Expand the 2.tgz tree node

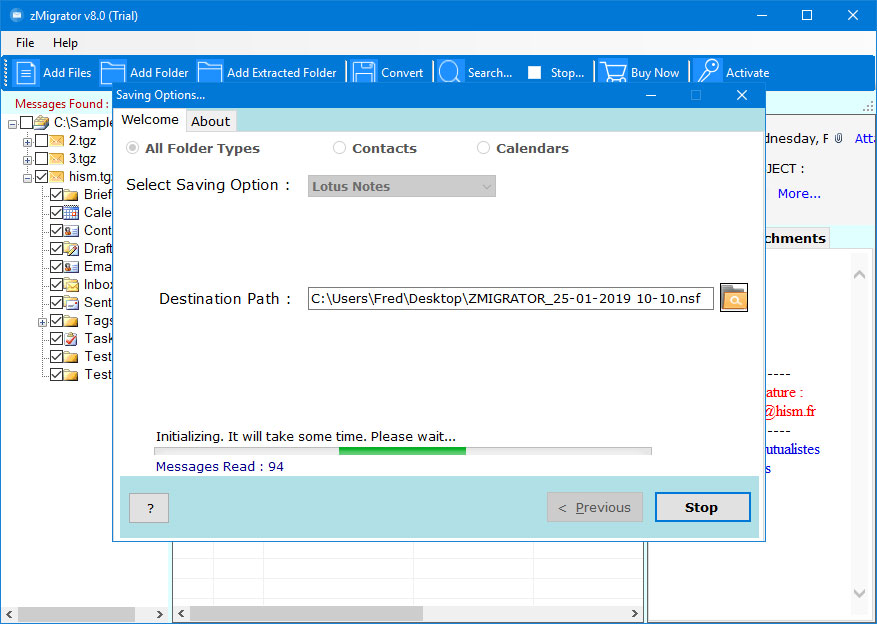click(27, 142)
